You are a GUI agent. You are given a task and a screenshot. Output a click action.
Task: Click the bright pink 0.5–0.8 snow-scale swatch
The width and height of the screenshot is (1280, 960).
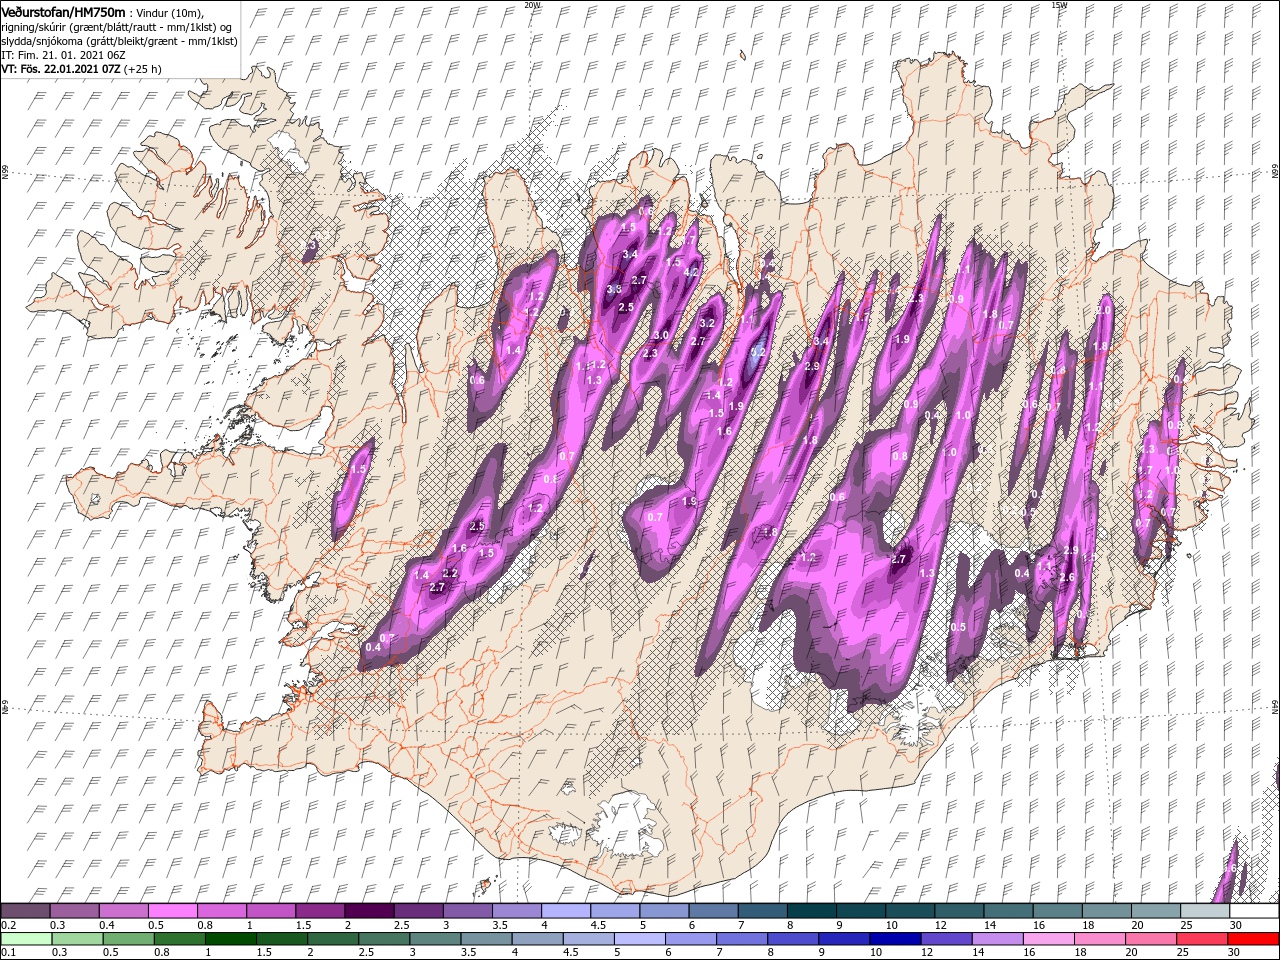point(172,911)
